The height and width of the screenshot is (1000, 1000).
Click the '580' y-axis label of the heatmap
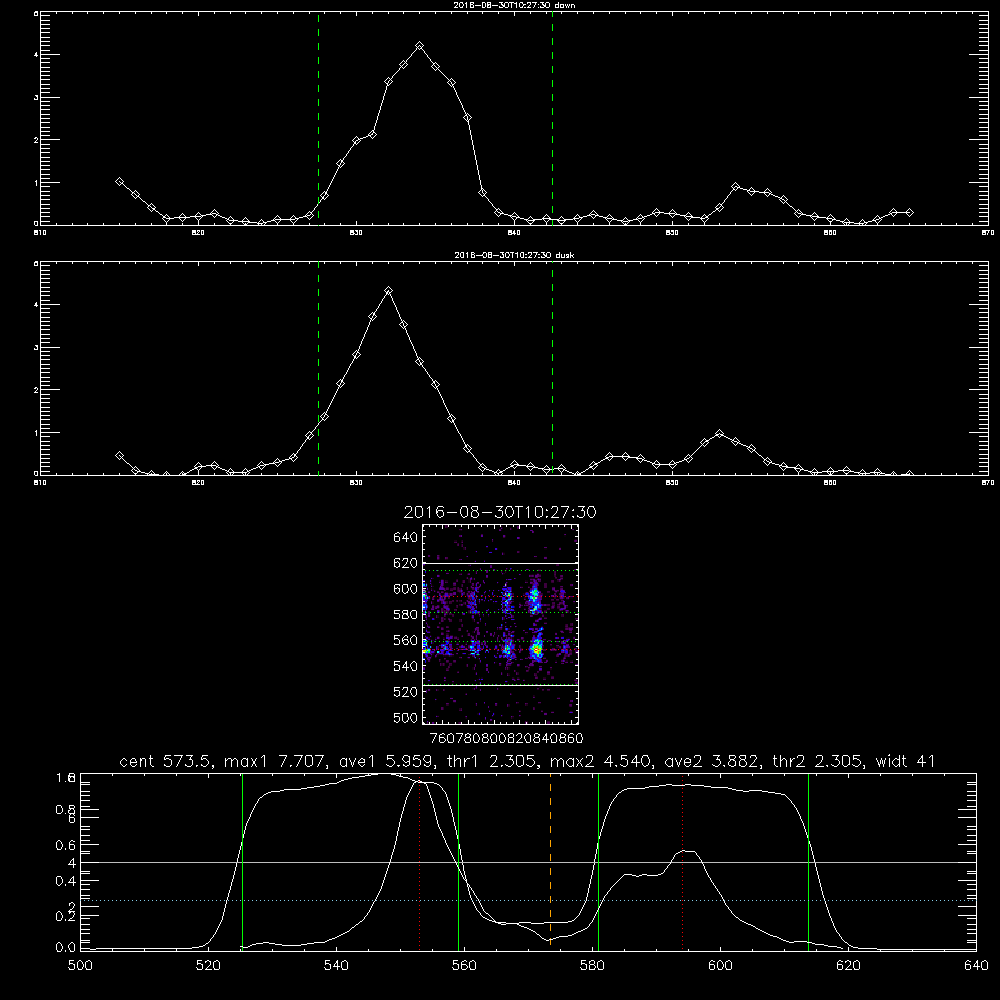[406, 615]
